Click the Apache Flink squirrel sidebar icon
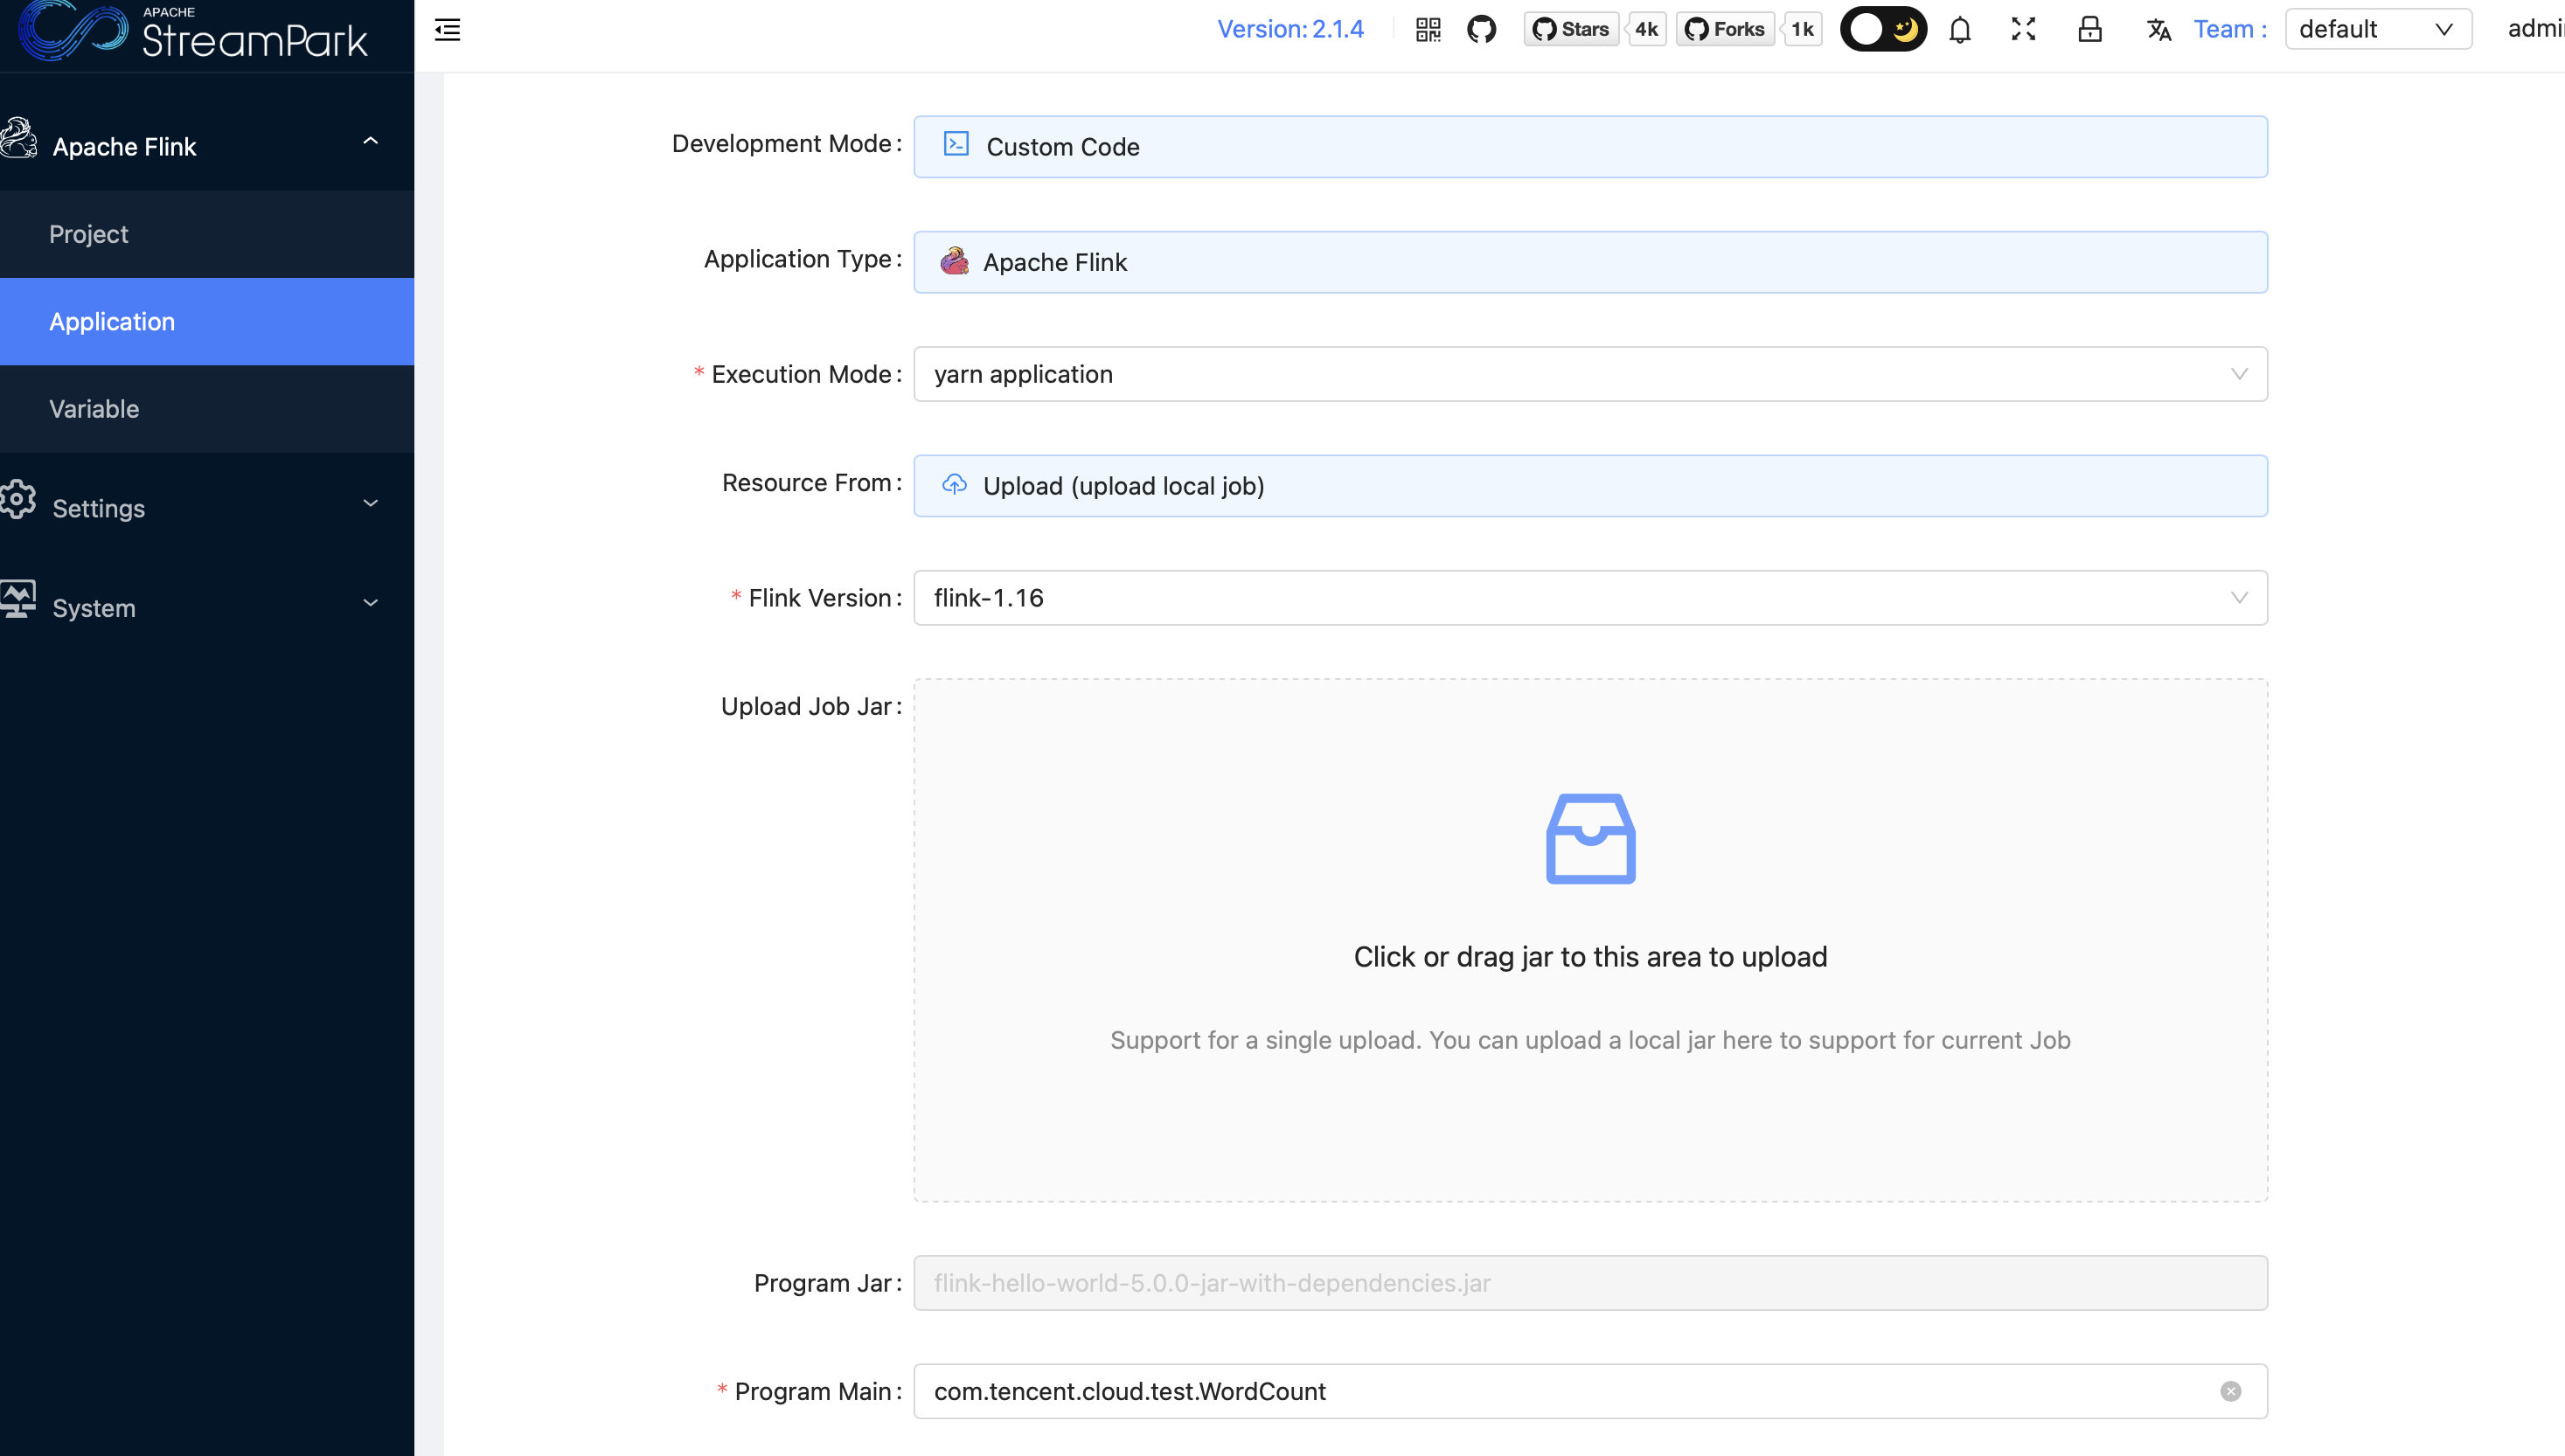The width and height of the screenshot is (2565, 1456). pyautogui.click(x=19, y=139)
